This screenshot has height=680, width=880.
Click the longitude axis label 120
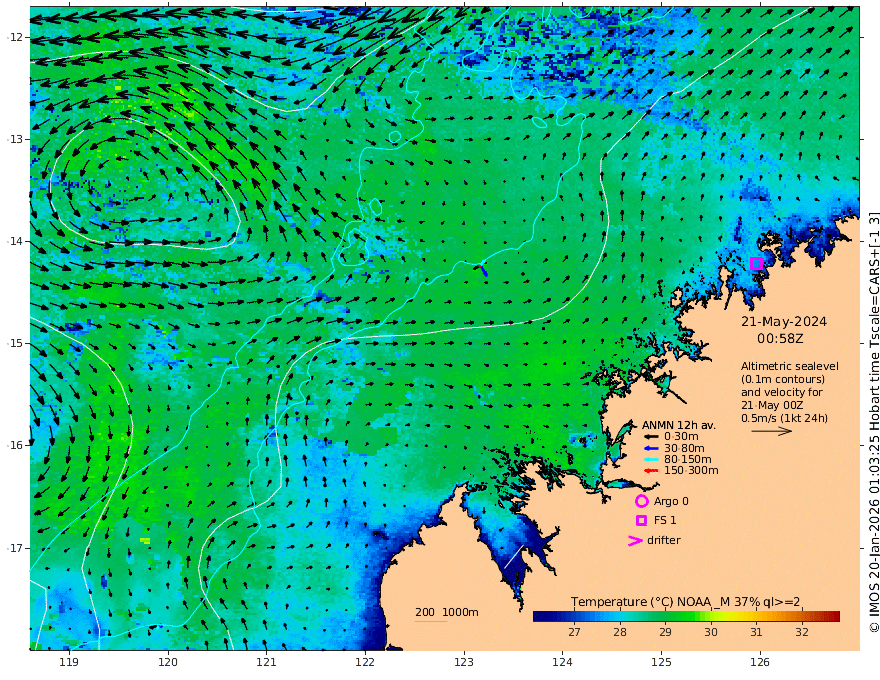pyautogui.click(x=168, y=663)
